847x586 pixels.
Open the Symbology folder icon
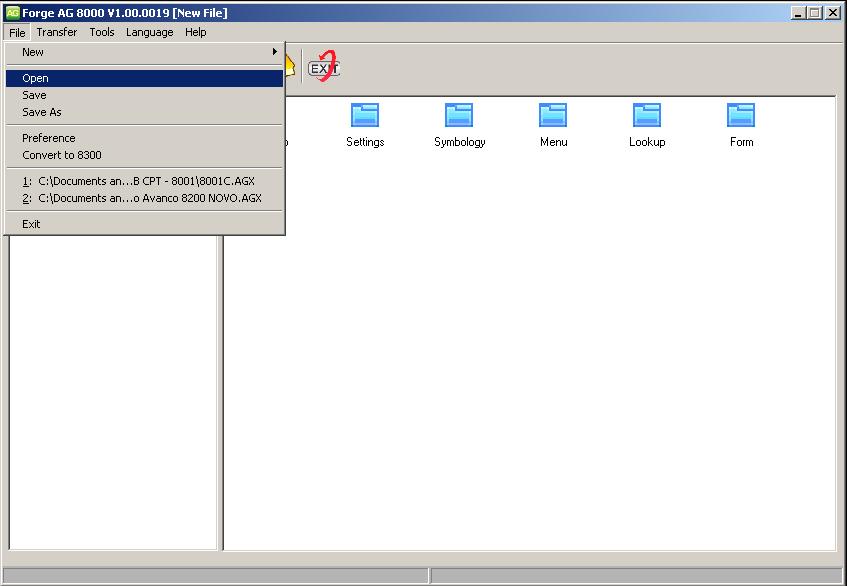459,115
